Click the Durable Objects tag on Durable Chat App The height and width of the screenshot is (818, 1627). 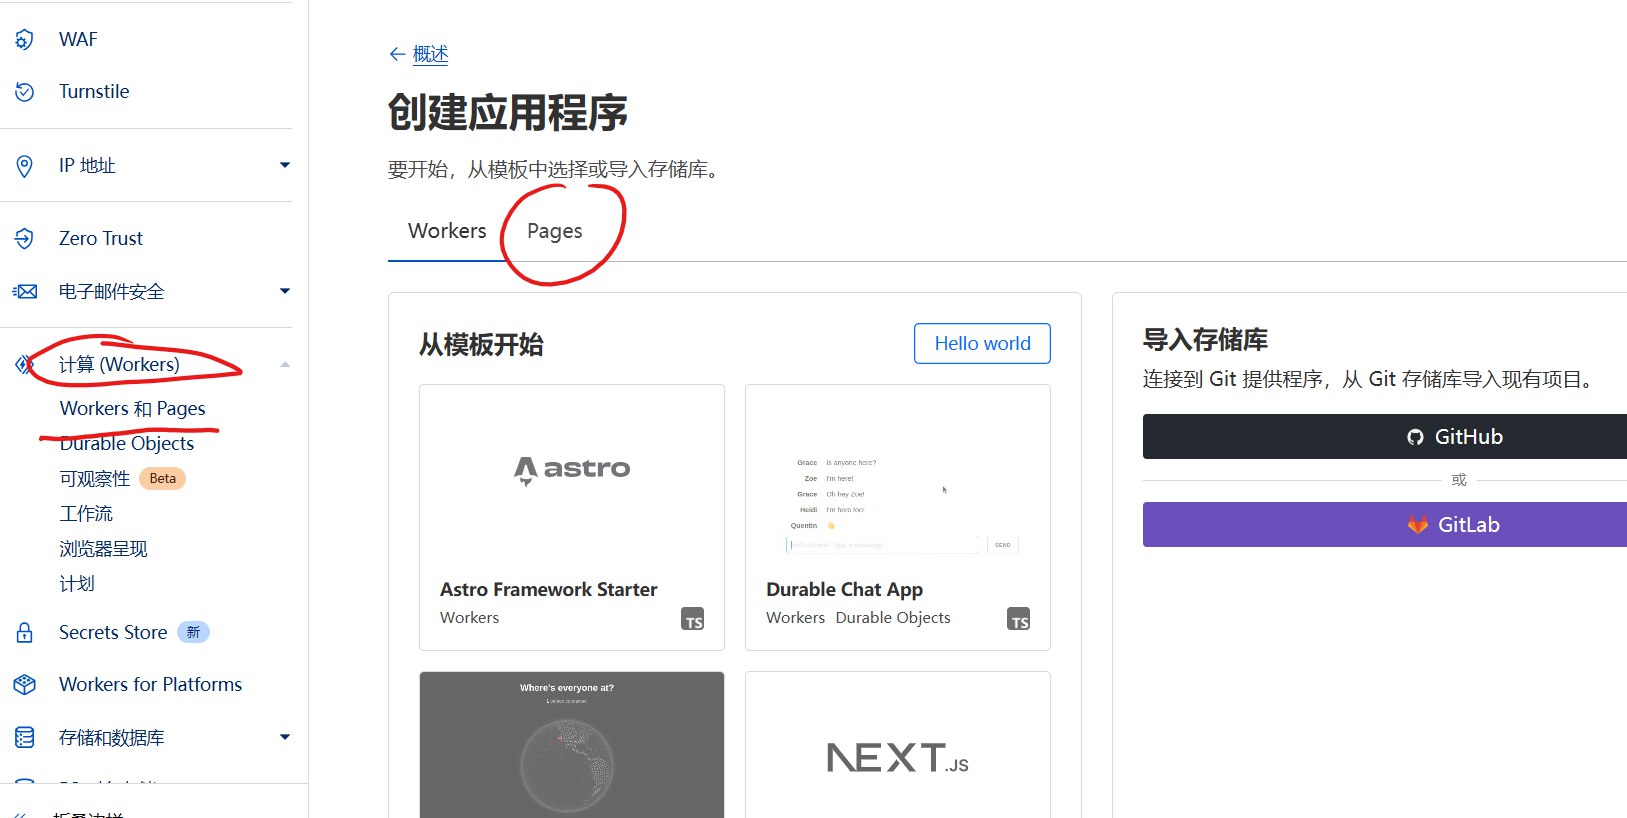893,618
